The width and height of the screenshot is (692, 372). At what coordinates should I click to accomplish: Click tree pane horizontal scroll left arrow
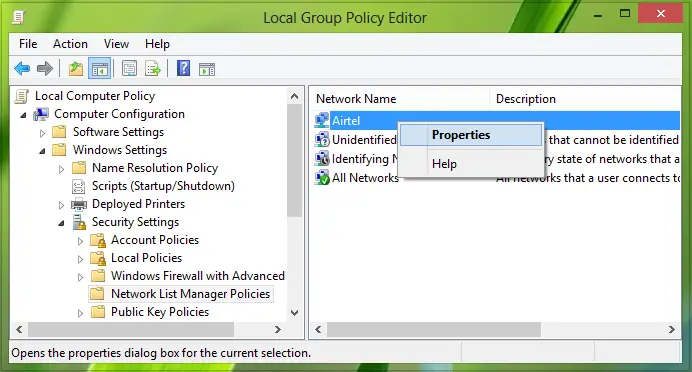click(x=19, y=329)
